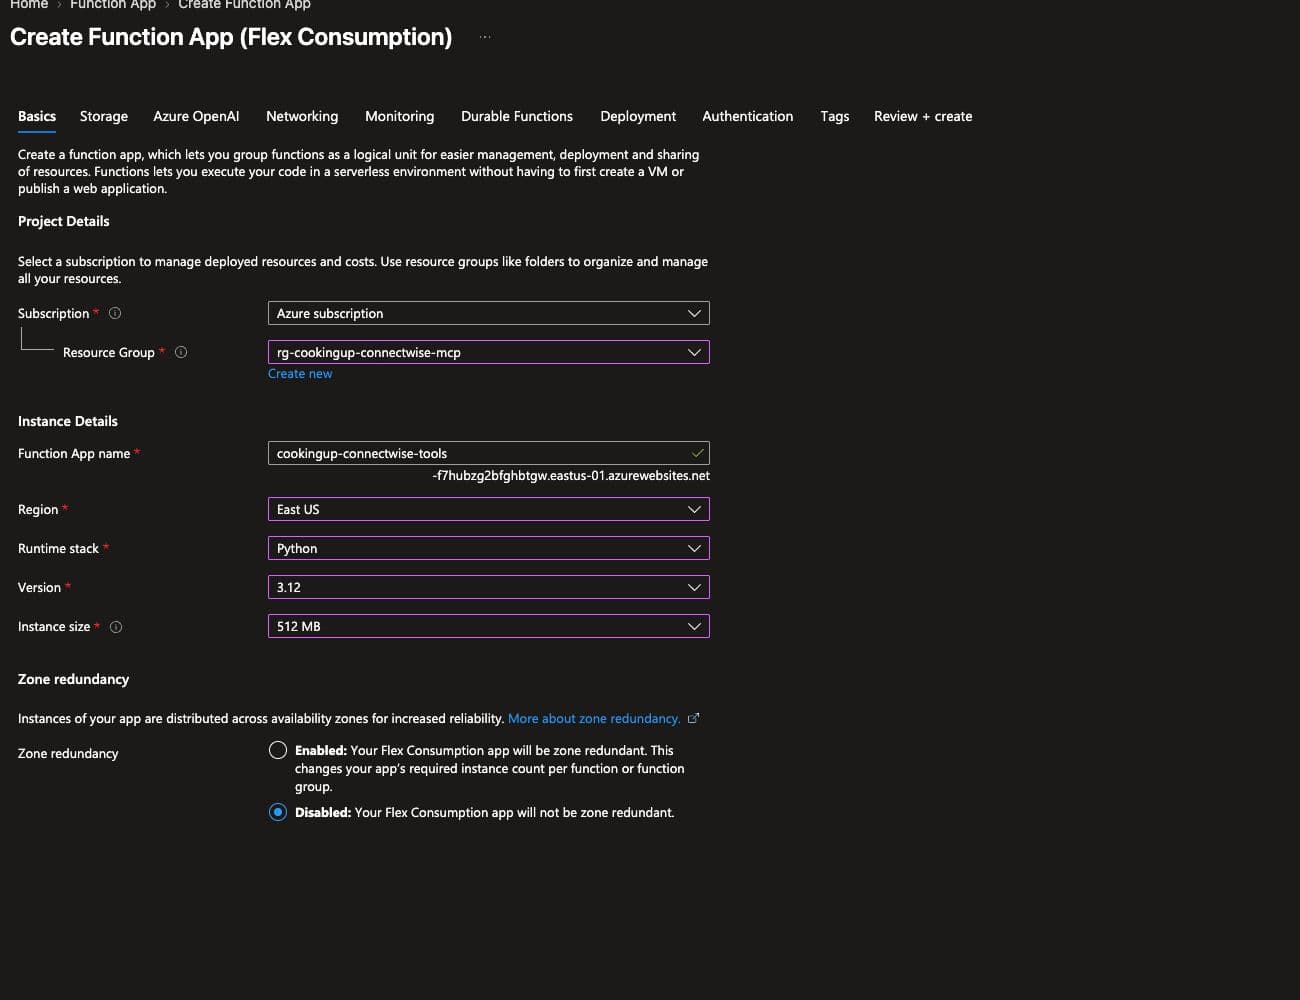The height and width of the screenshot is (1000, 1300).
Task: Open the ellipsis menu beside page title
Action: point(485,37)
